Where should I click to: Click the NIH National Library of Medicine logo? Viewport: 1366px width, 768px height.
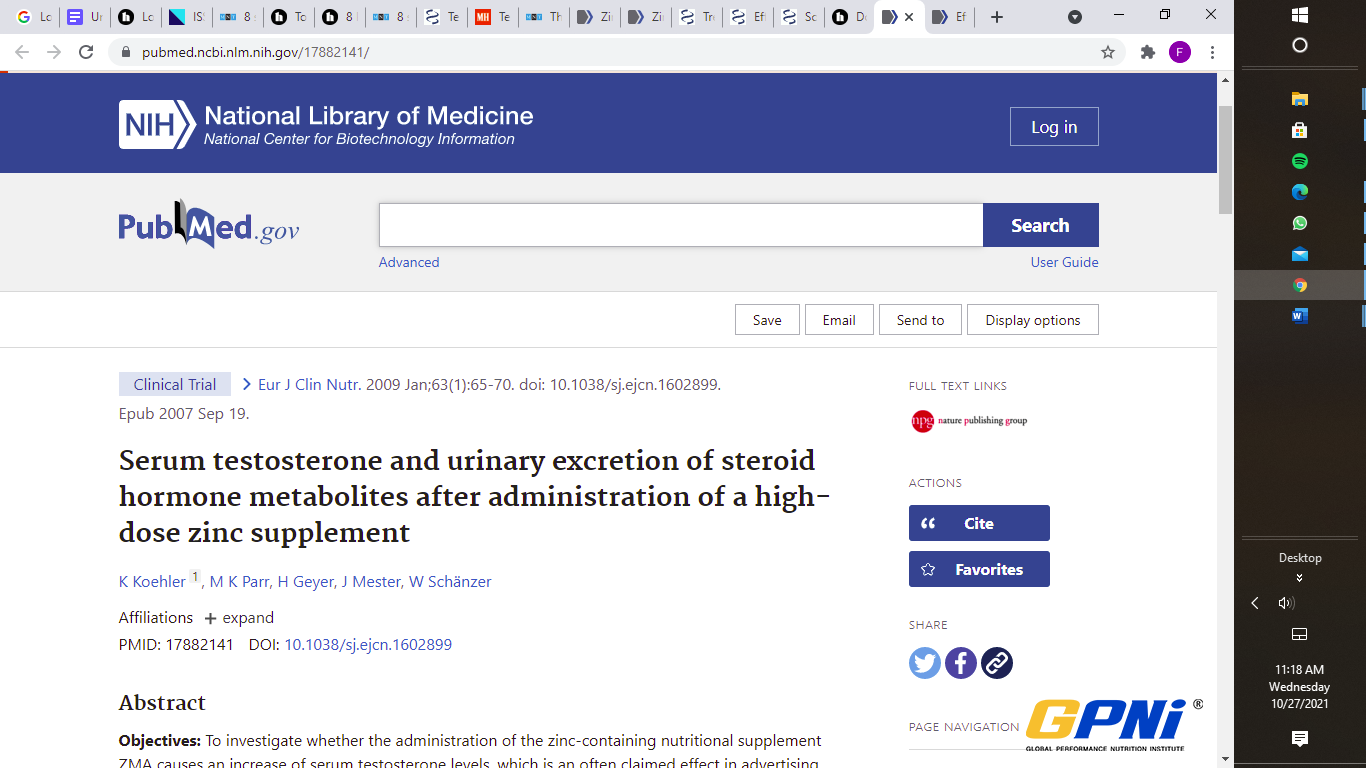tap(326, 125)
